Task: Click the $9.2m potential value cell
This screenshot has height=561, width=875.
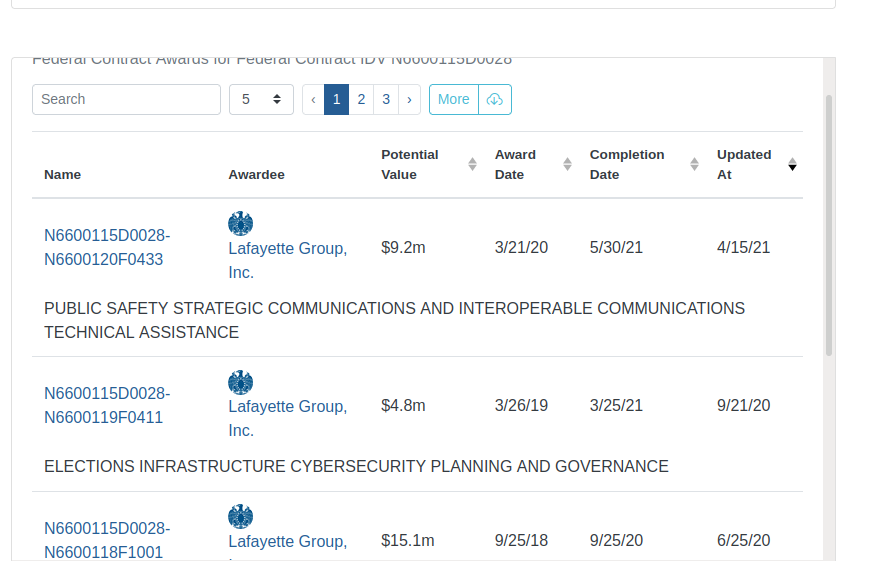Action: [403, 247]
